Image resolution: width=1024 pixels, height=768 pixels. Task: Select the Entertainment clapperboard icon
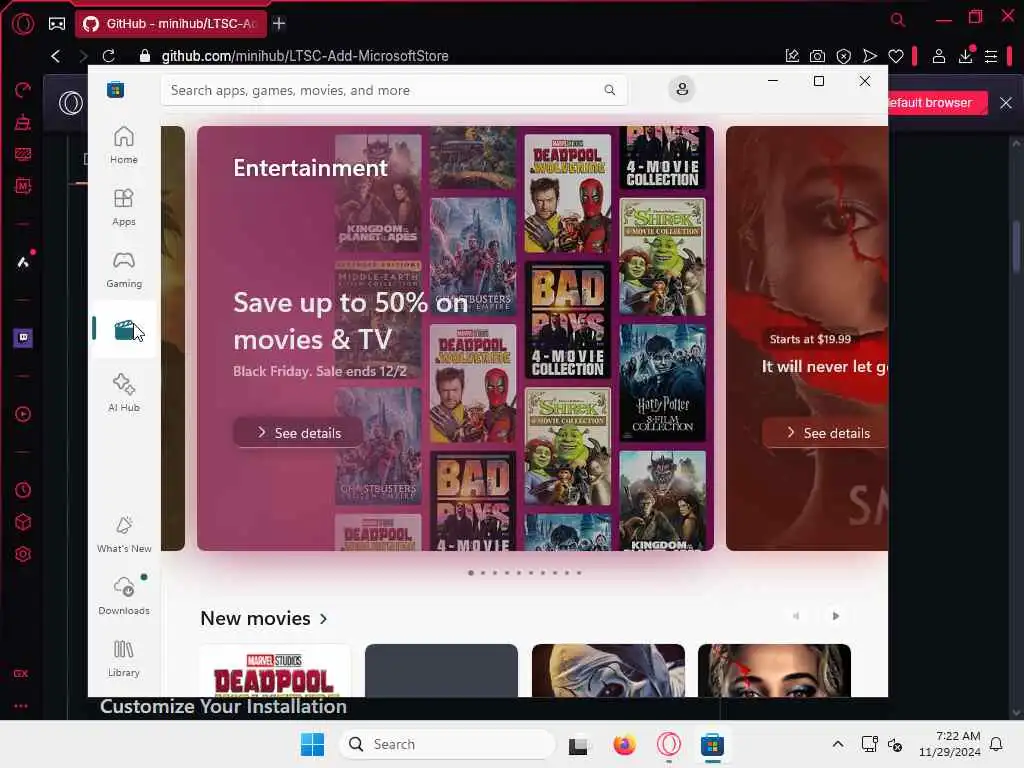pos(124,329)
